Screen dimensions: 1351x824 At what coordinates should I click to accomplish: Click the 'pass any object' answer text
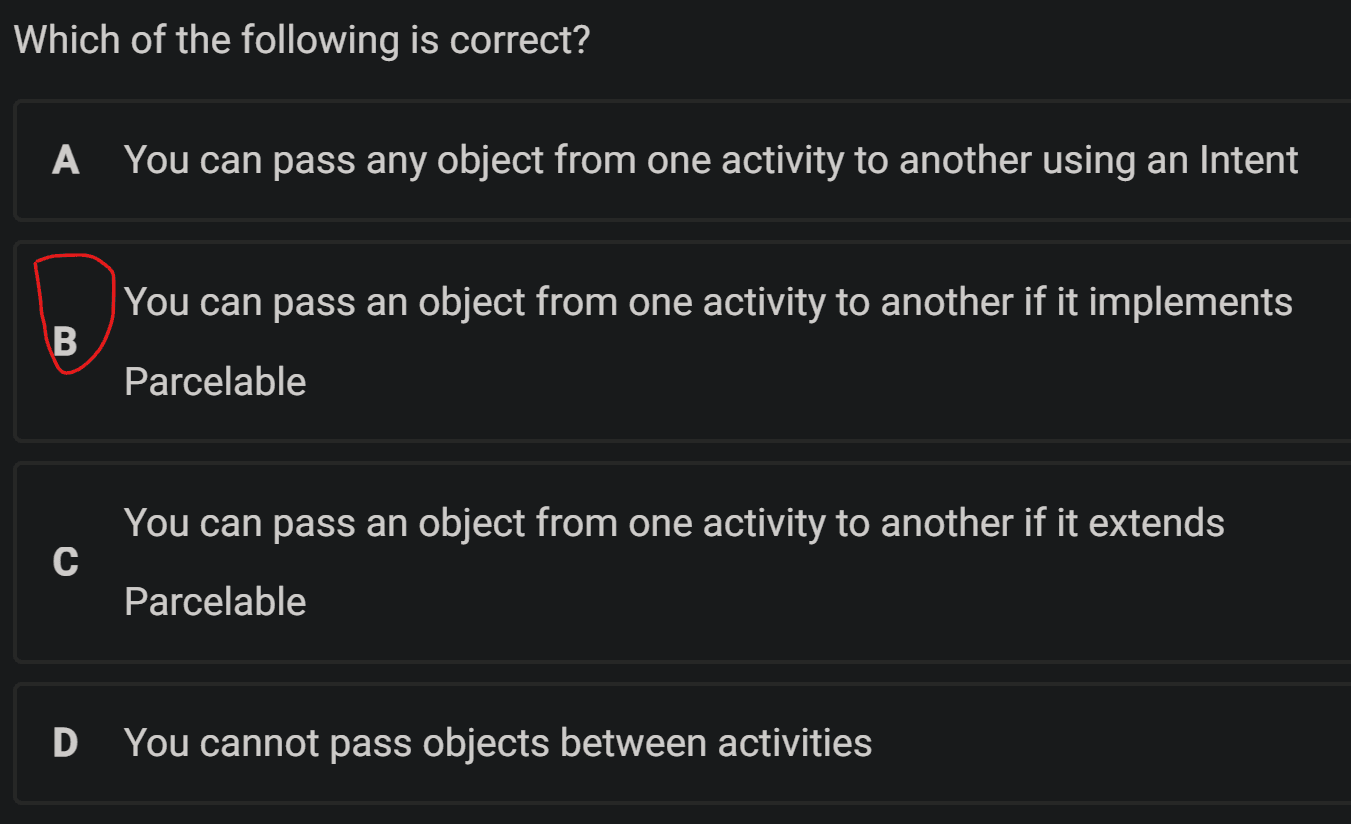coord(711,160)
